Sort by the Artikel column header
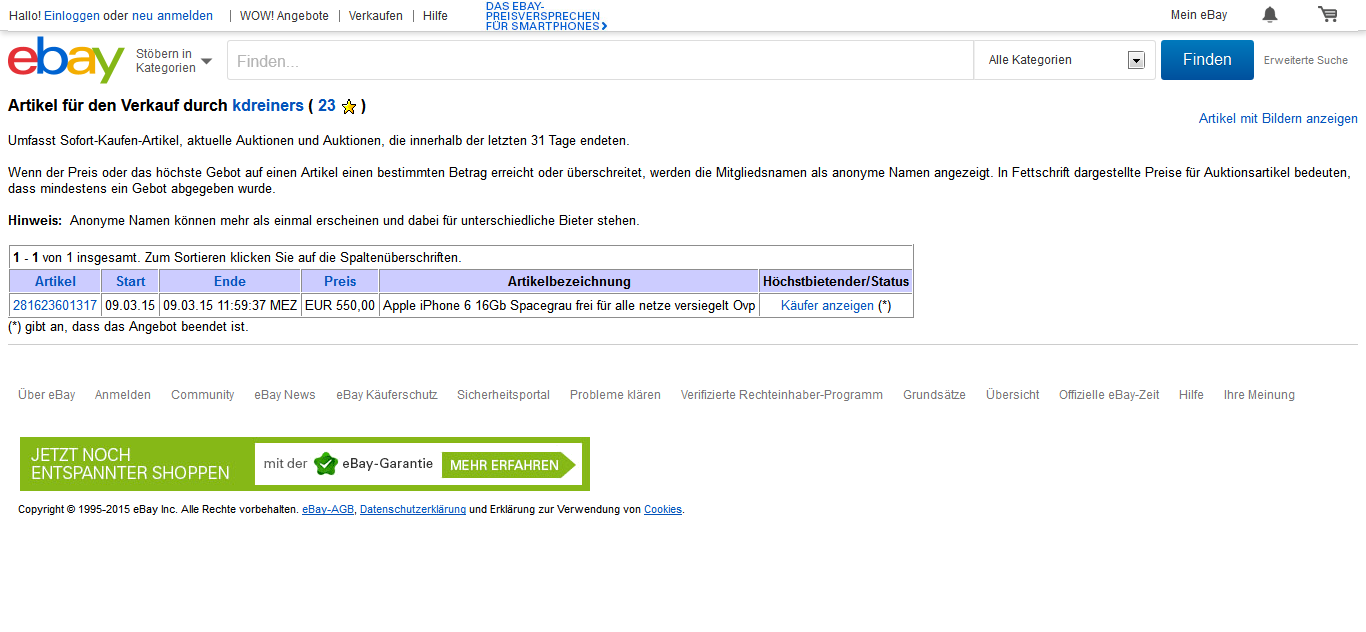 [55, 281]
